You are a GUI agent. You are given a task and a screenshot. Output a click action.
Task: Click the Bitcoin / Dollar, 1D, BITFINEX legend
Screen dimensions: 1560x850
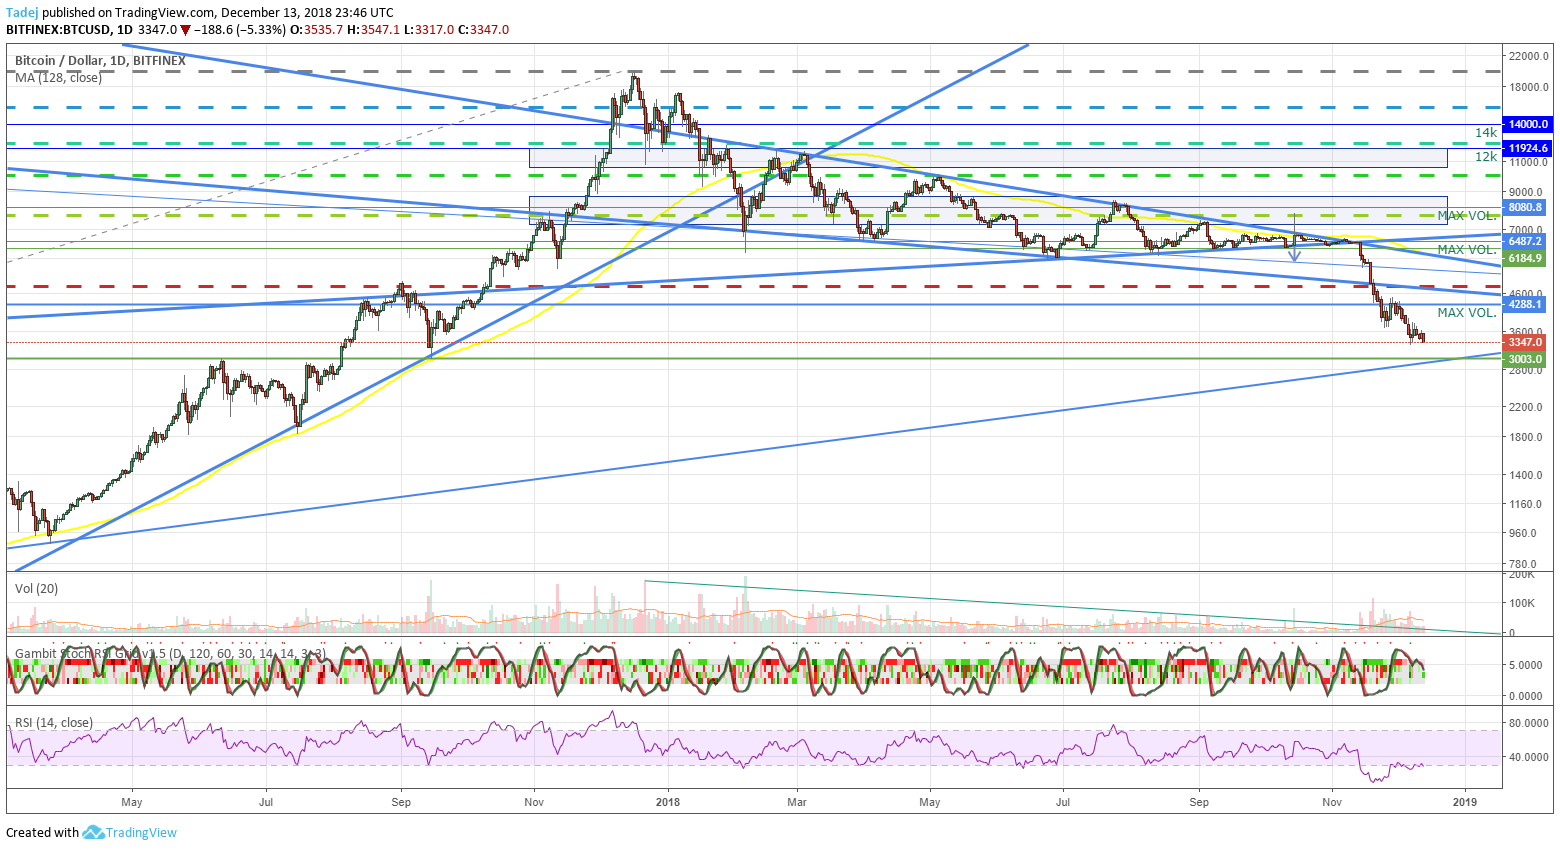click(x=100, y=61)
